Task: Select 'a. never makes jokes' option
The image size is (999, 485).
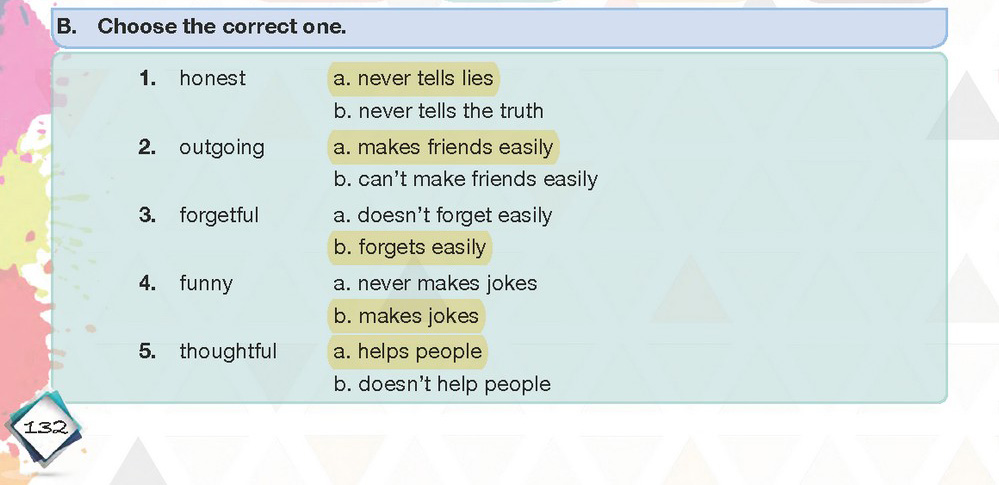Action: 435,283
